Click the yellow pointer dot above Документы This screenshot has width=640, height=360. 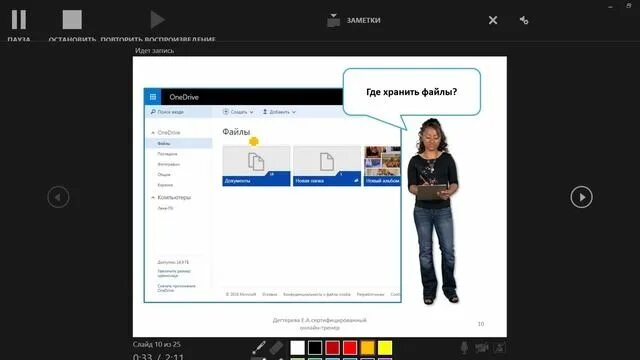click(253, 142)
